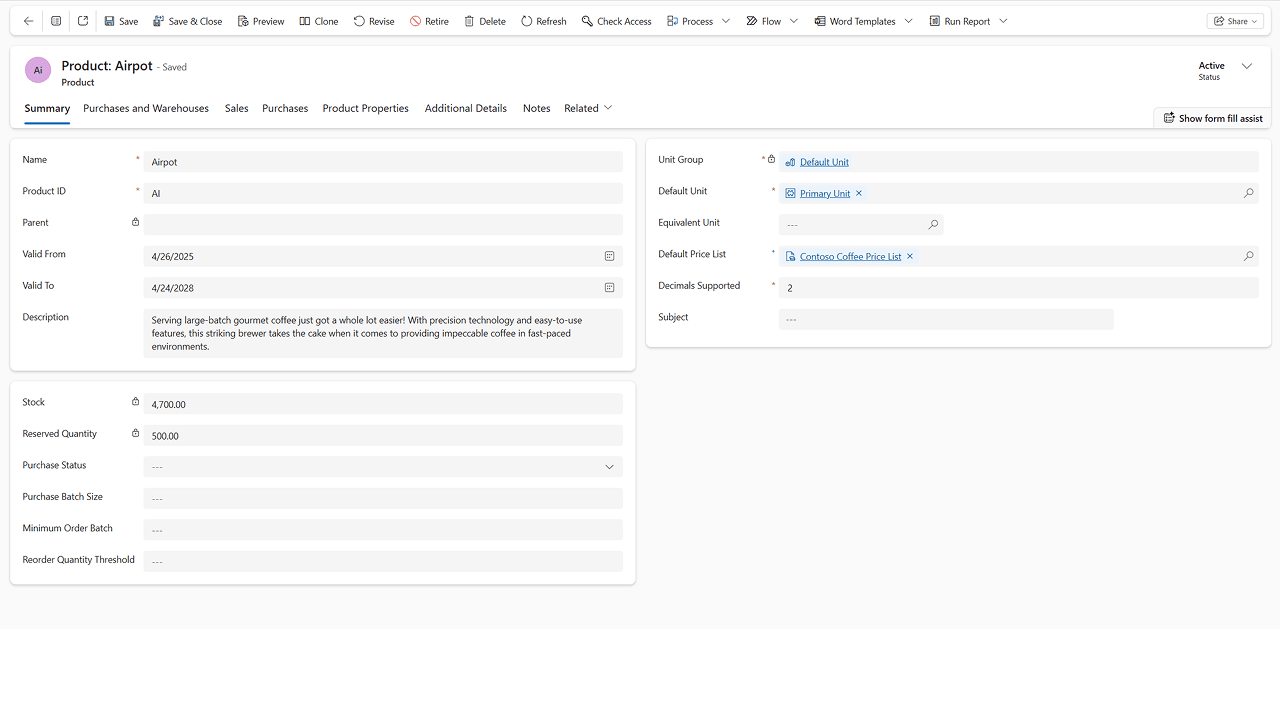Click Save & Close

(x=187, y=20)
